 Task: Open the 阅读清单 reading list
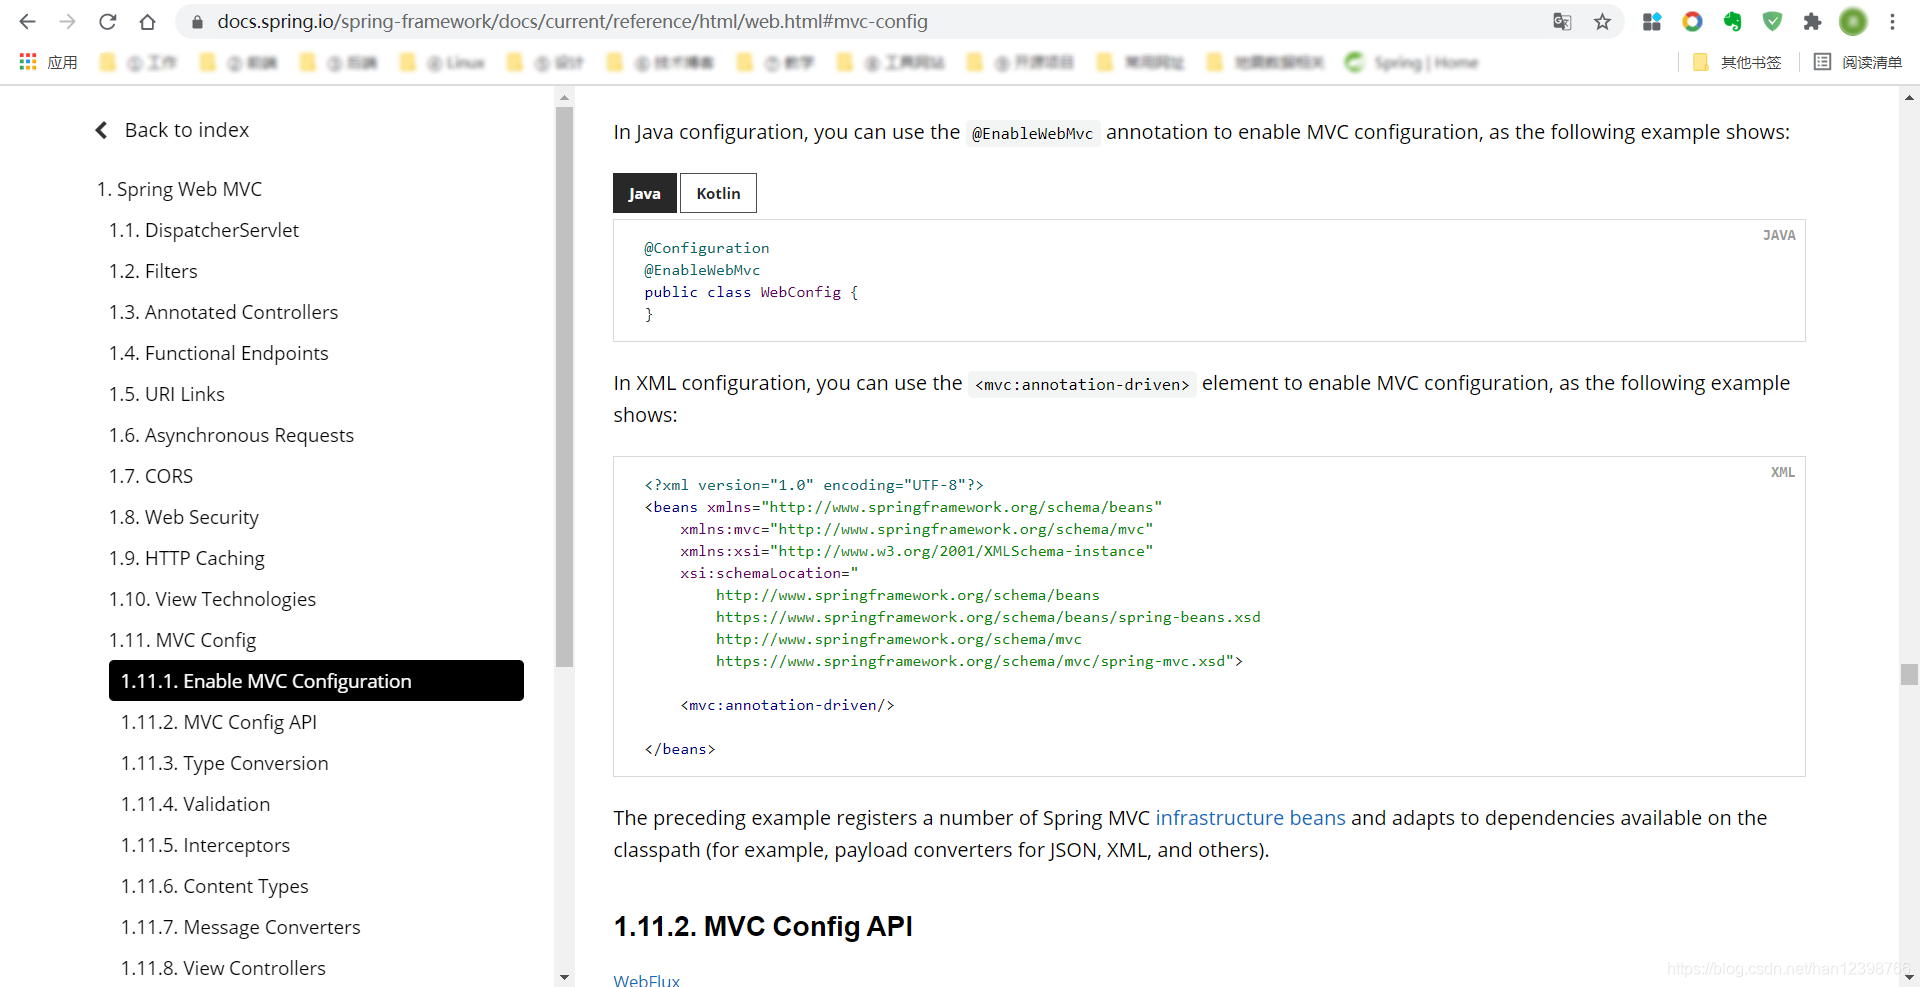1858,61
